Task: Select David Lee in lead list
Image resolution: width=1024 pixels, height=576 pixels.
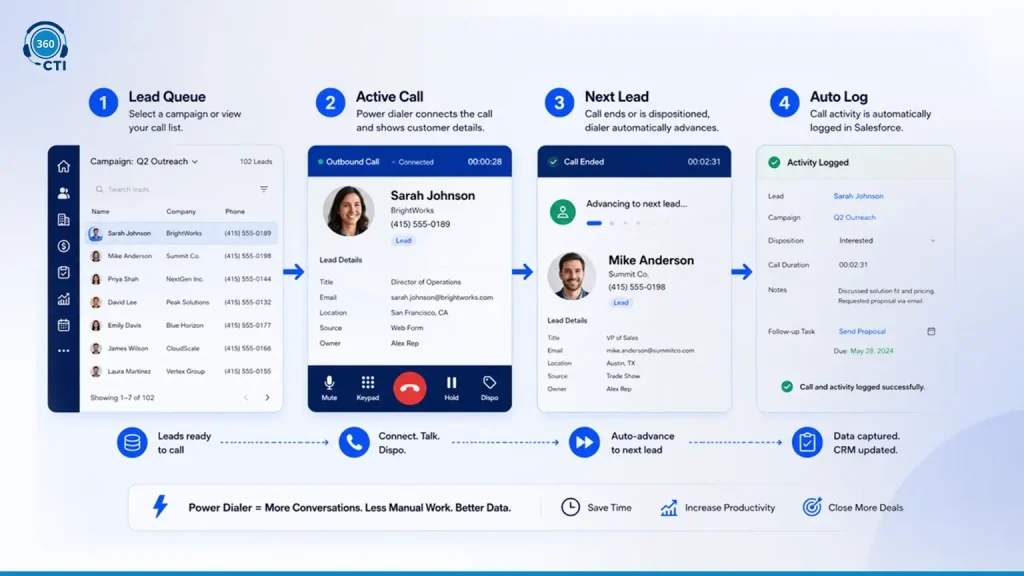Action: click(181, 302)
